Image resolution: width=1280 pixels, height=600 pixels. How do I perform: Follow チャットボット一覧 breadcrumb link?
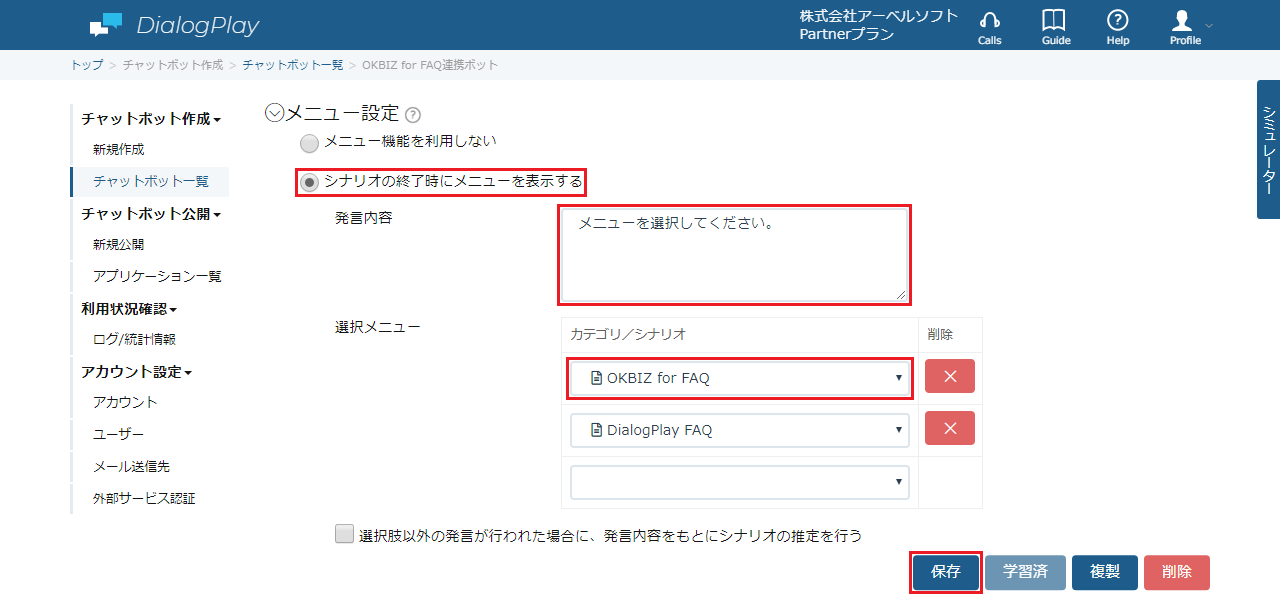pyautogui.click(x=293, y=65)
